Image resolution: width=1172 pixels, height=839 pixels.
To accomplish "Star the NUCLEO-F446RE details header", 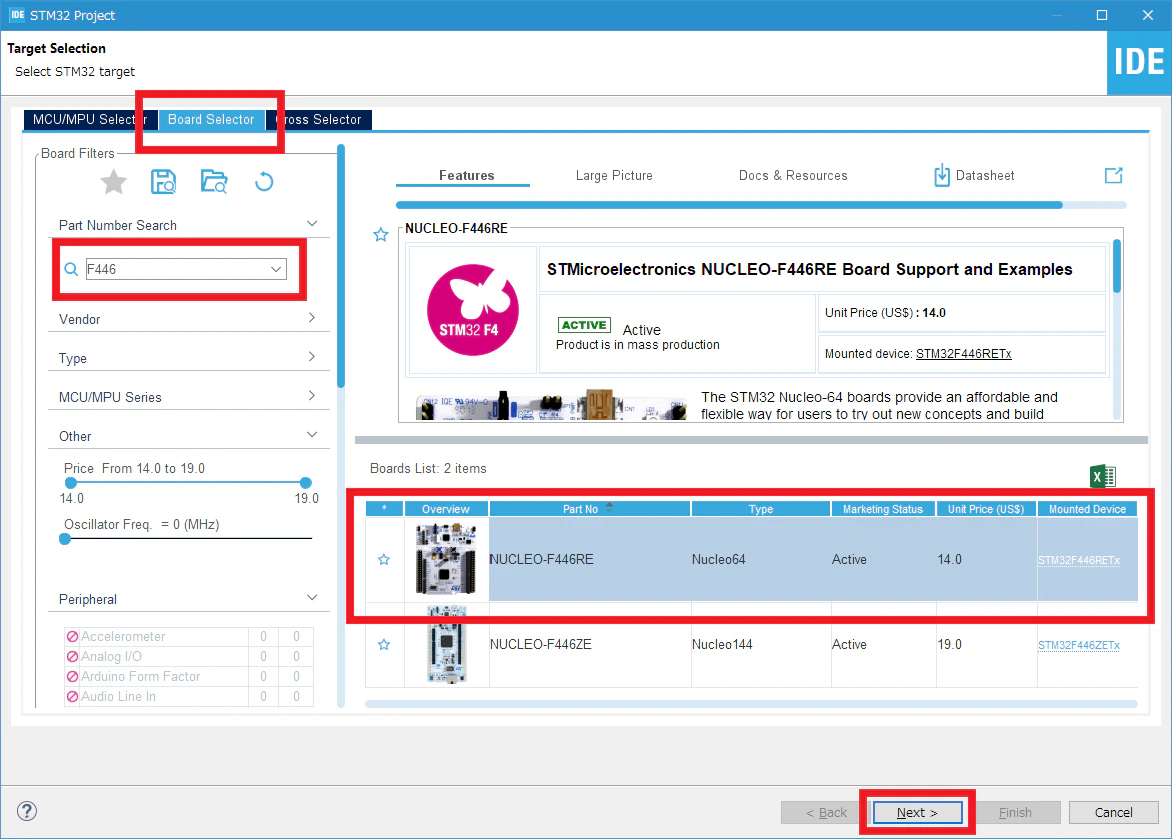I will [x=381, y=235].
